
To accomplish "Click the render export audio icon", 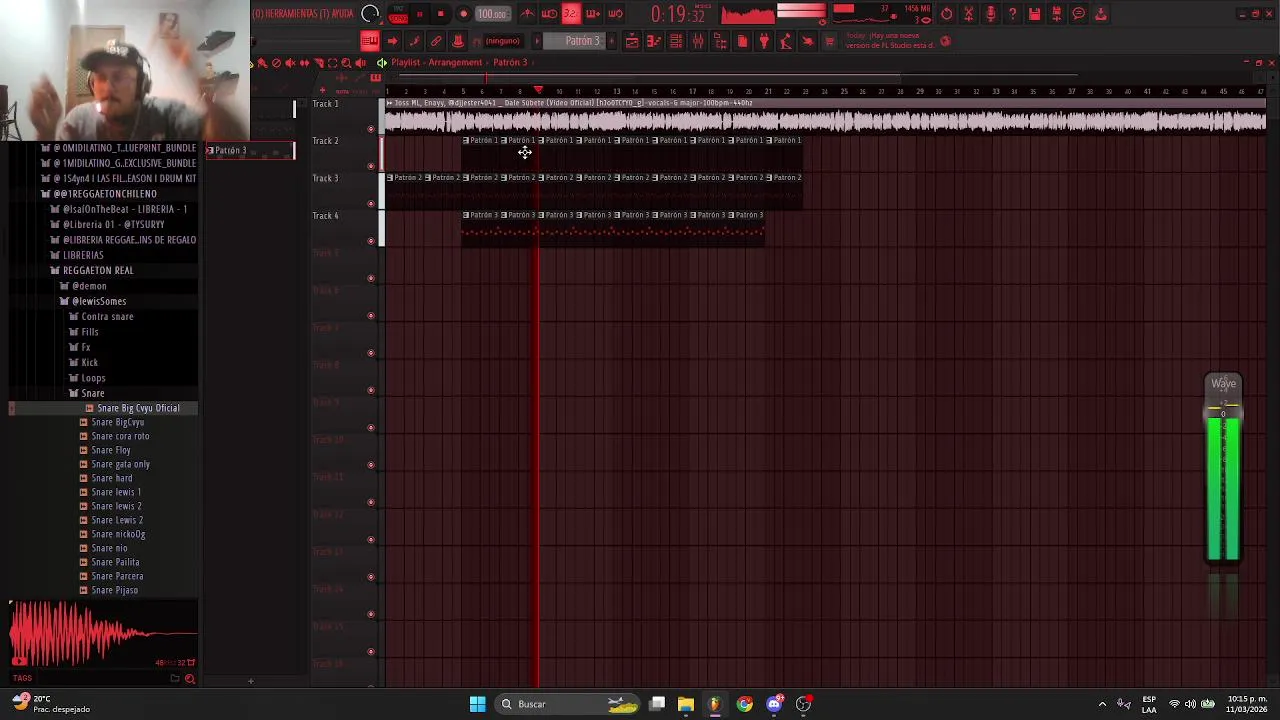I will (1056, 14).
